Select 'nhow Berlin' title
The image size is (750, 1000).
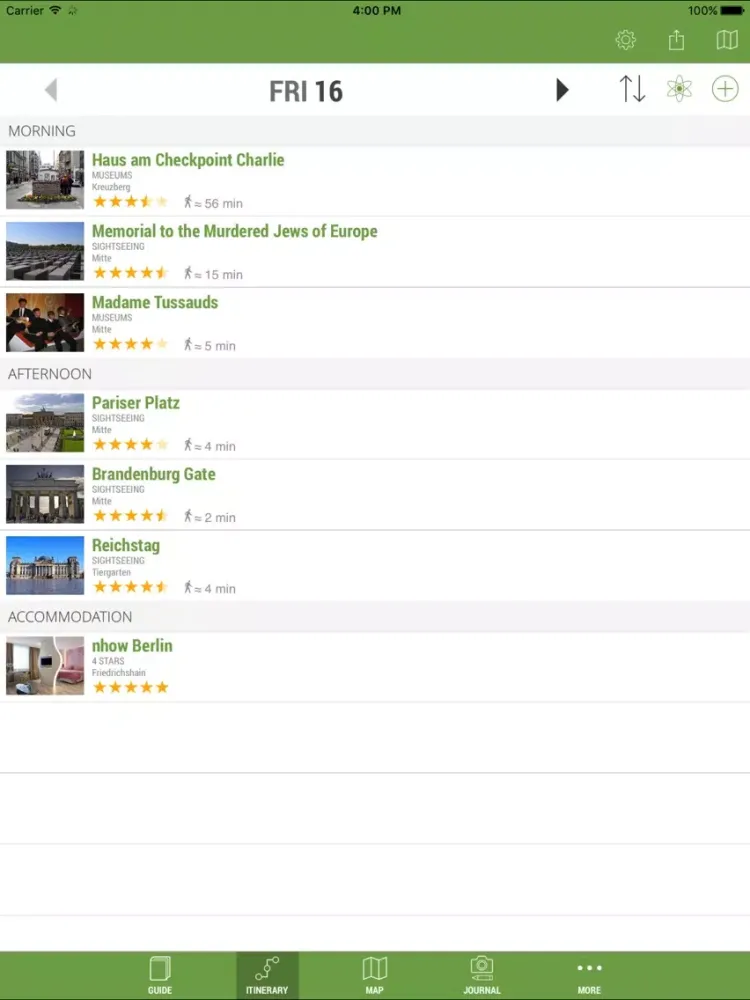click(x=132, y=646)
